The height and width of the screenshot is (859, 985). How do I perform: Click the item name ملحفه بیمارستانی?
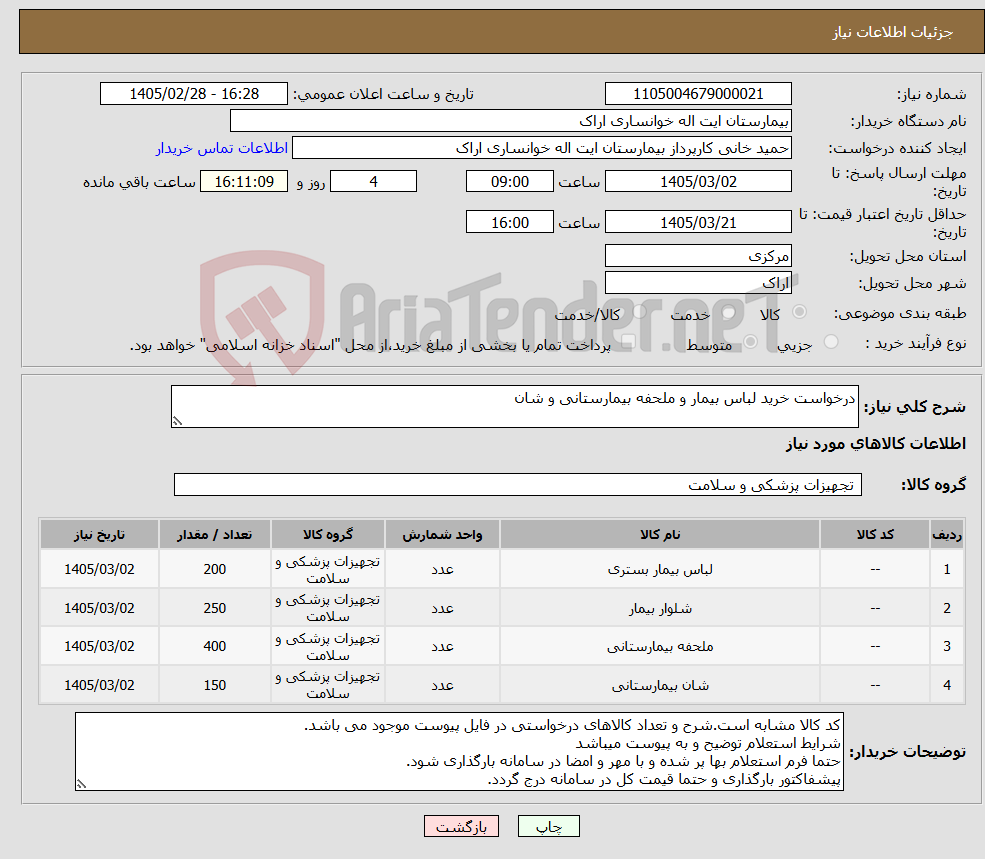point(660,646)
